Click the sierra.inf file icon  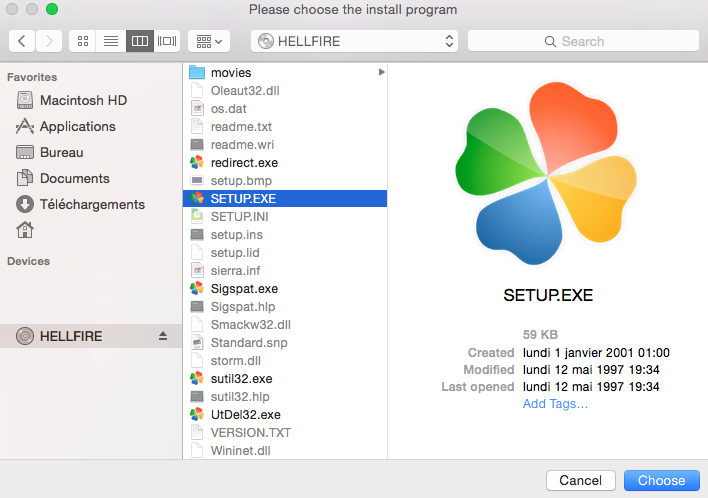197,271
